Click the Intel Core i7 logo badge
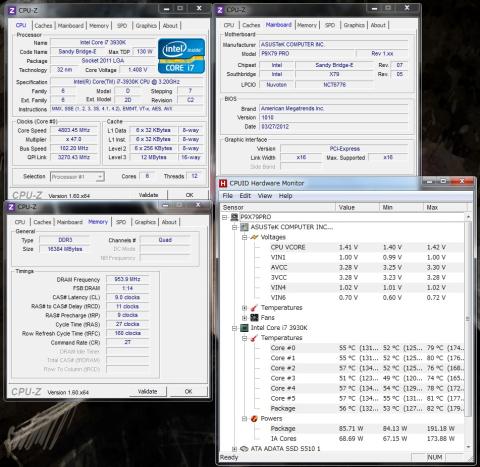The image size is (480, 467). (x=181, y=56)
